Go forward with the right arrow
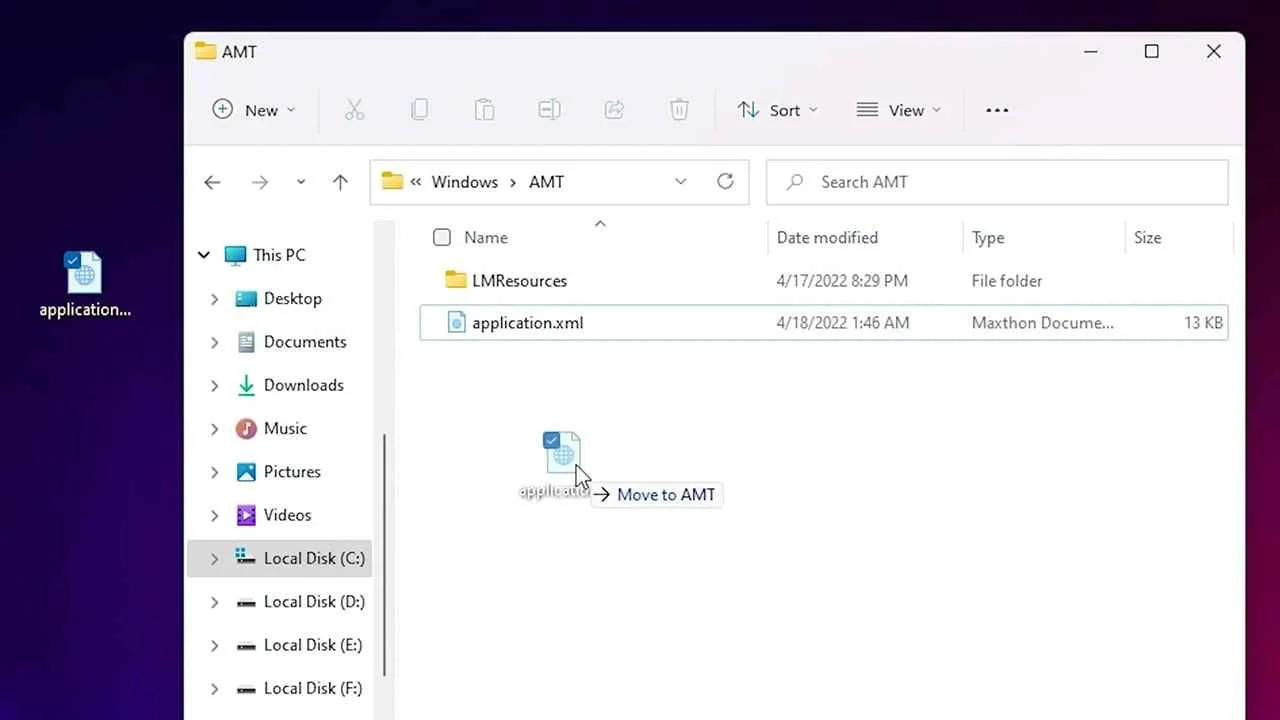The image size is (1280, 720). click(x=260, y=182)
